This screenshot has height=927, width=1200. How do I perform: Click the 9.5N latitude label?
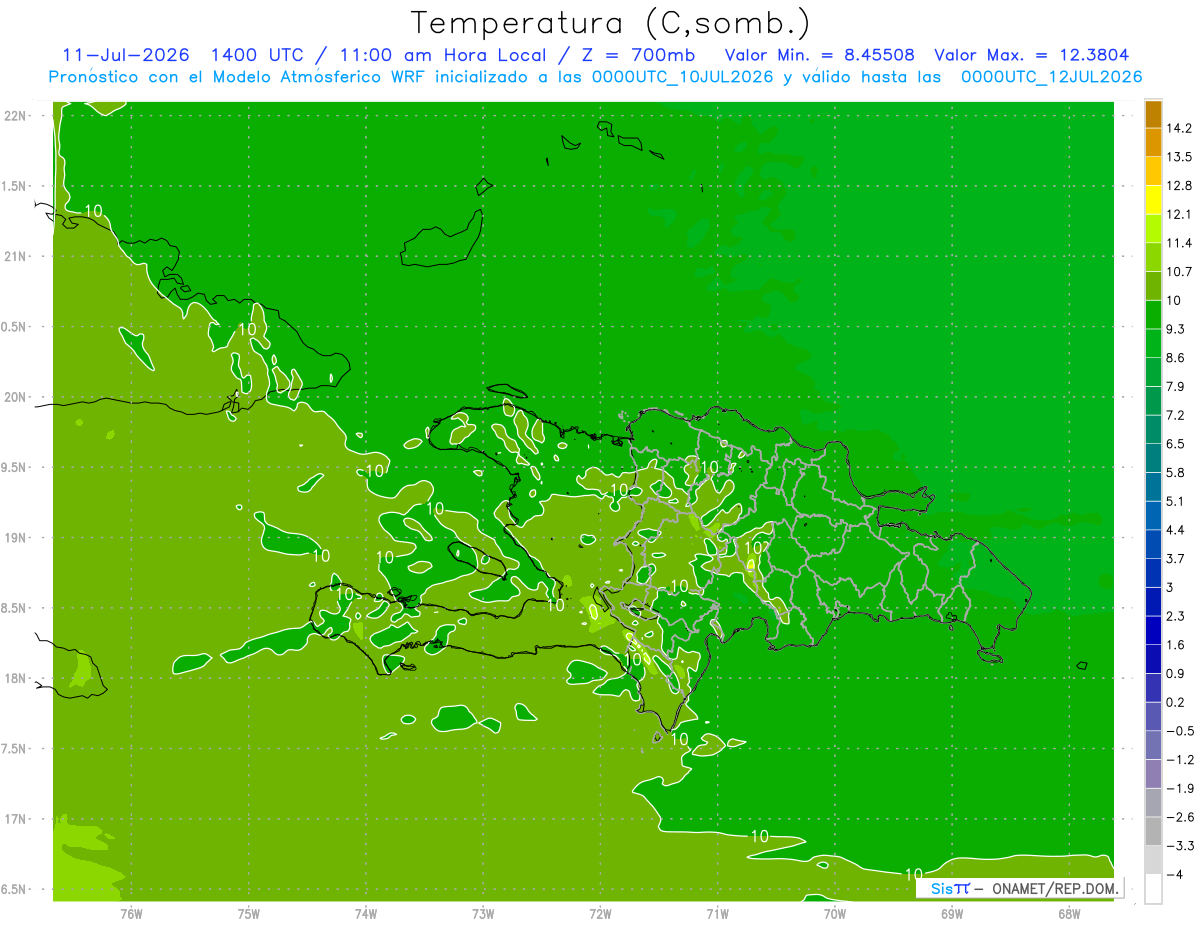[15, 467]
